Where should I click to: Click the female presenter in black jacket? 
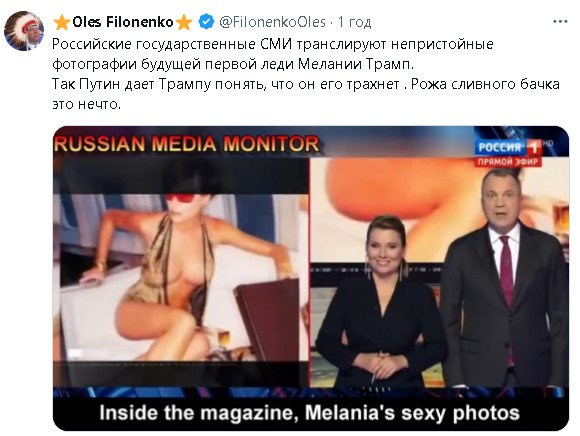[382, 301]
